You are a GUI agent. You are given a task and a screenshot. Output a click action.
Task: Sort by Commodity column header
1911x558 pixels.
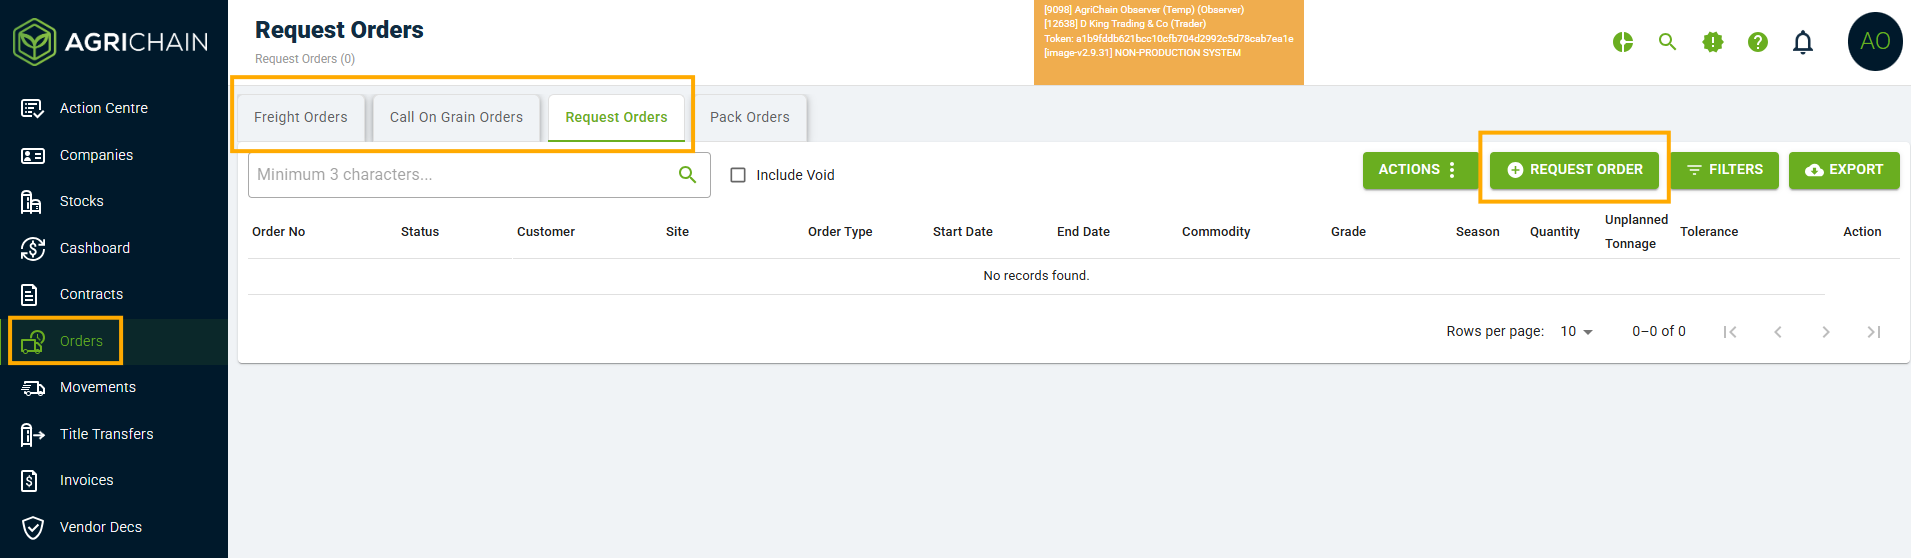tap(1216, 232)
